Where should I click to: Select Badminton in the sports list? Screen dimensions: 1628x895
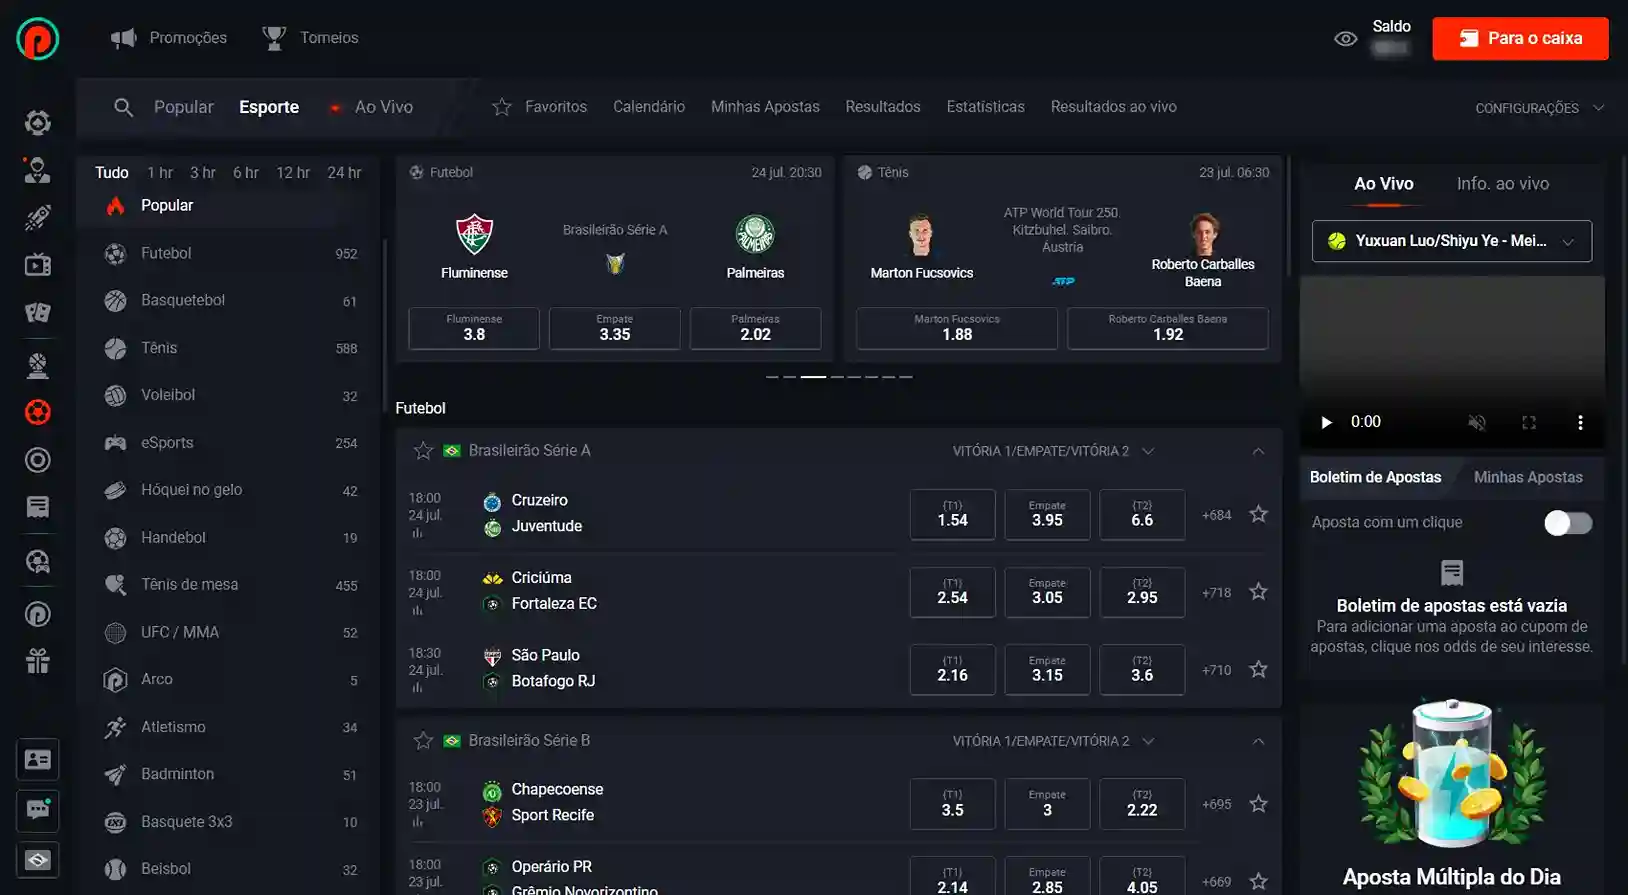231,775
